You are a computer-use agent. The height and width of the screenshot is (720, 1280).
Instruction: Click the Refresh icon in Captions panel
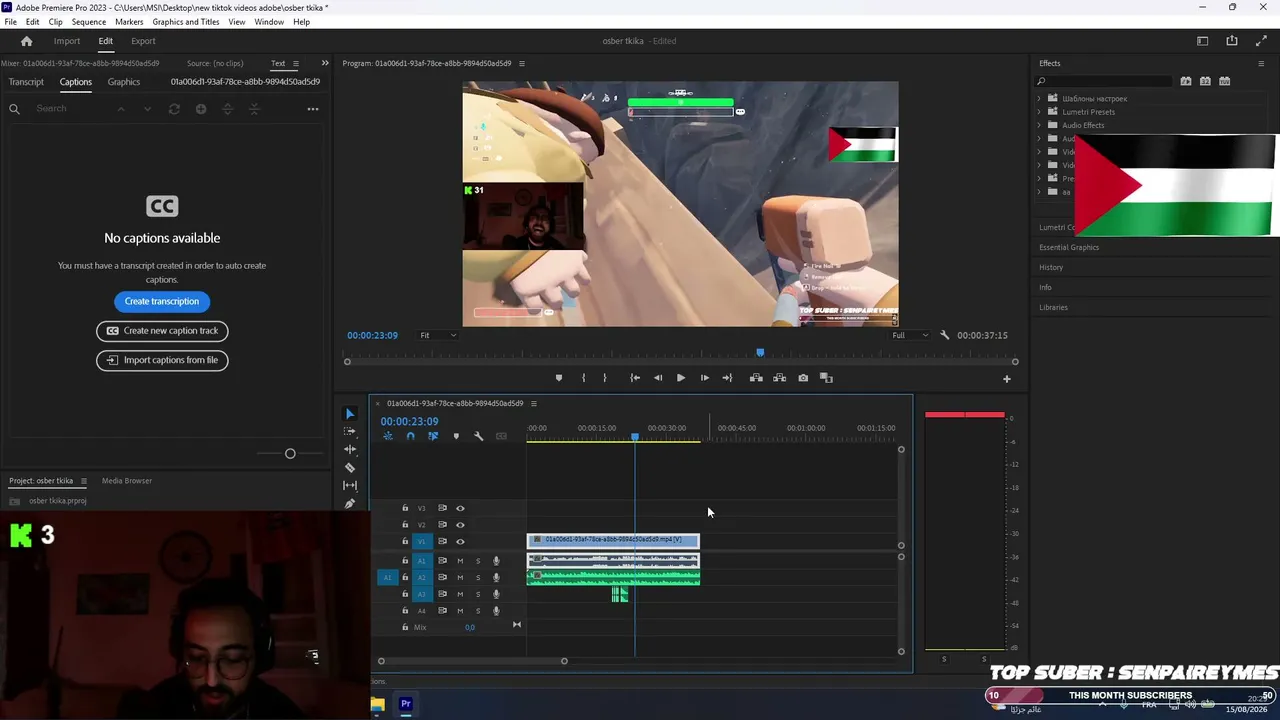tap(174, 109)
